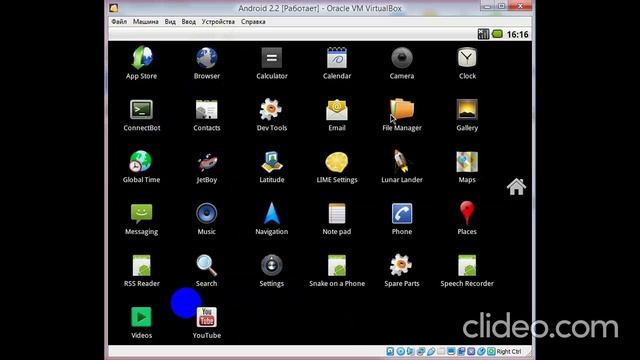Launch the Phone dialer
The image size is (640, 360).
pyautogui.click(x=402, y=218)
